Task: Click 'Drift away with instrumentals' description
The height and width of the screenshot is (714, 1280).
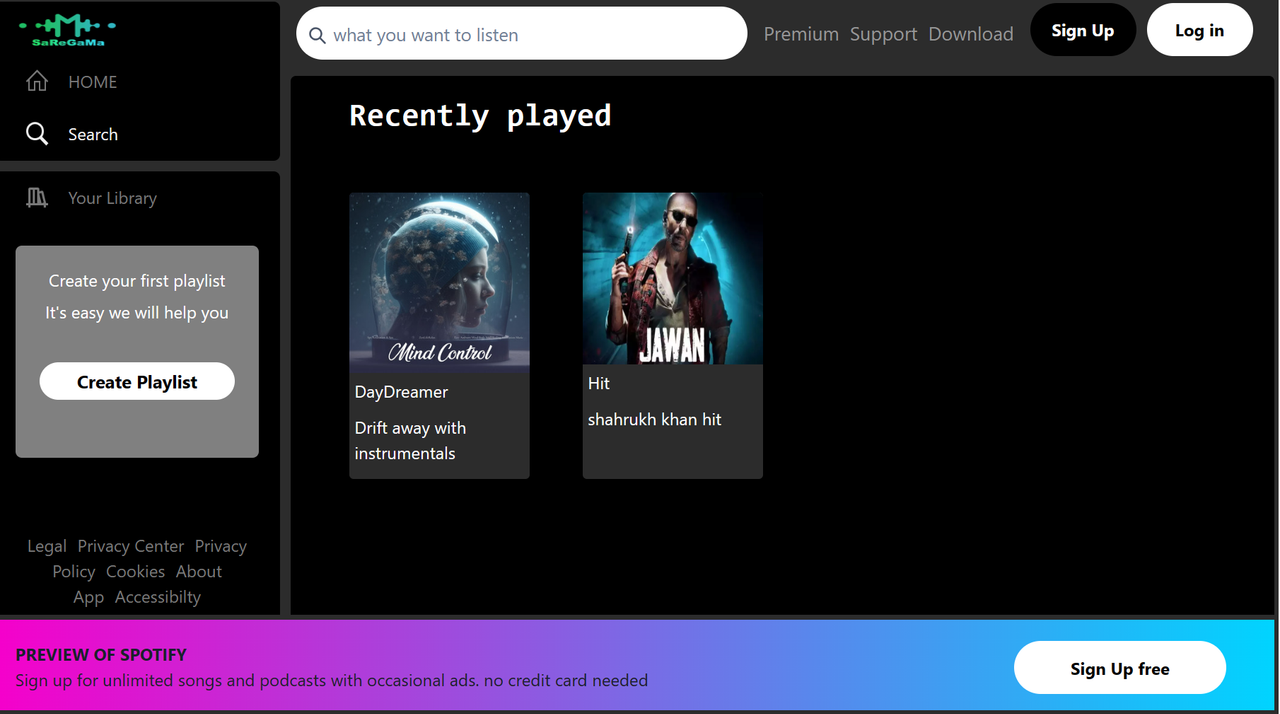Action: (x=410, y=440)
